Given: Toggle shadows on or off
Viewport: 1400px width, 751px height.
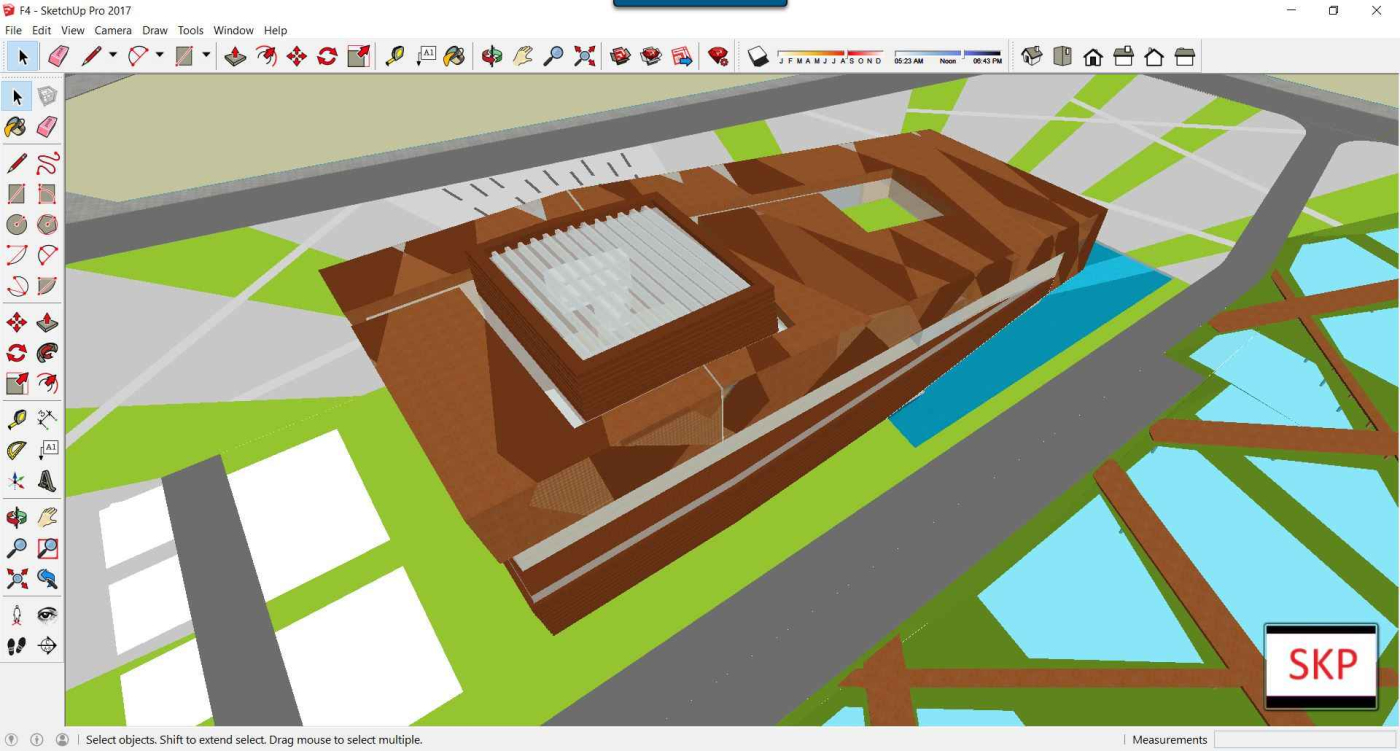Looking at the screenshot, I should pos(758,57).
